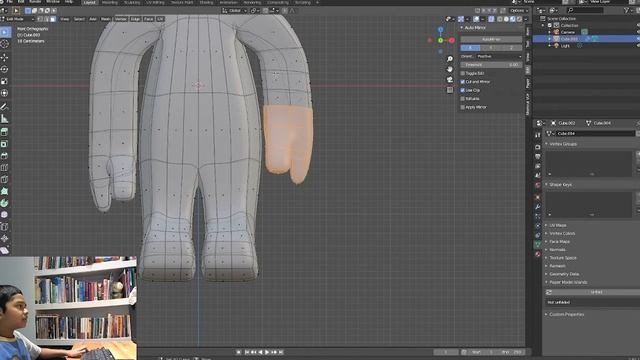Collapse the Vertex Groups panel
This screenshot has width=640, height=360.
(x=546, y=144)
